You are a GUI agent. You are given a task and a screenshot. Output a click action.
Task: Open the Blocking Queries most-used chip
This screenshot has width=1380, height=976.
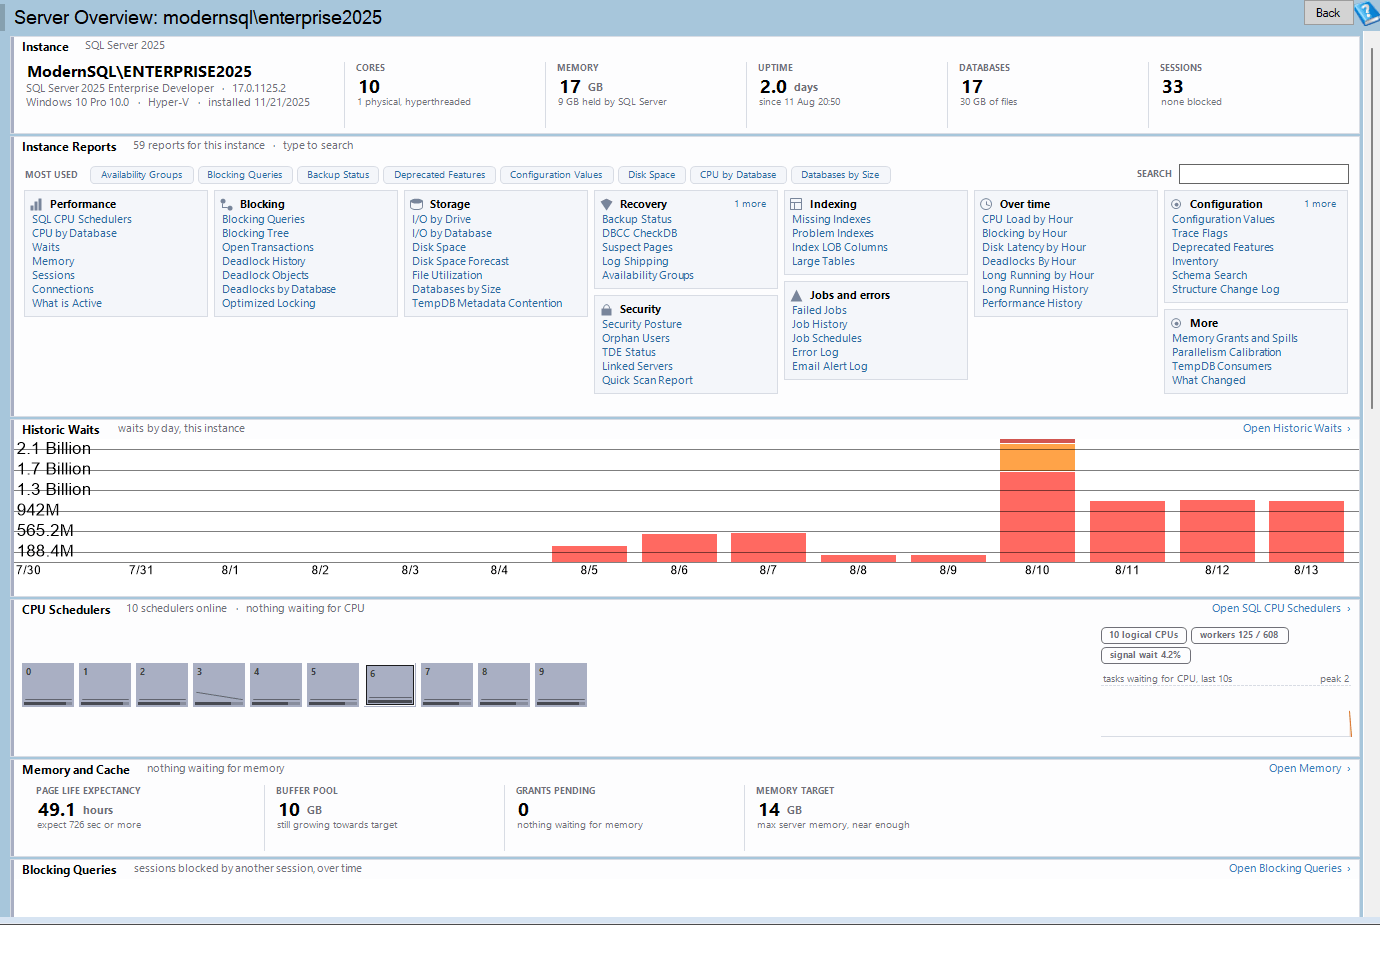click(x=245, y=175)
